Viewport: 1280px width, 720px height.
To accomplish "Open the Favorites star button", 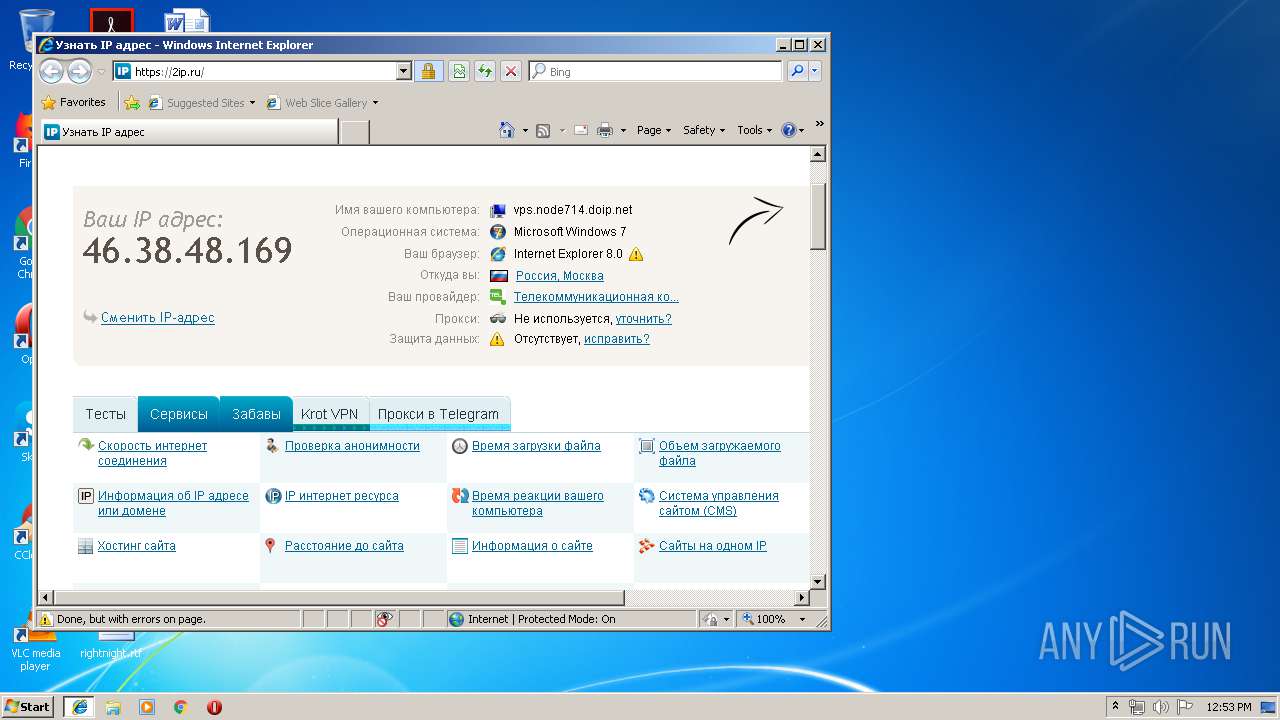I will (73, 102).
